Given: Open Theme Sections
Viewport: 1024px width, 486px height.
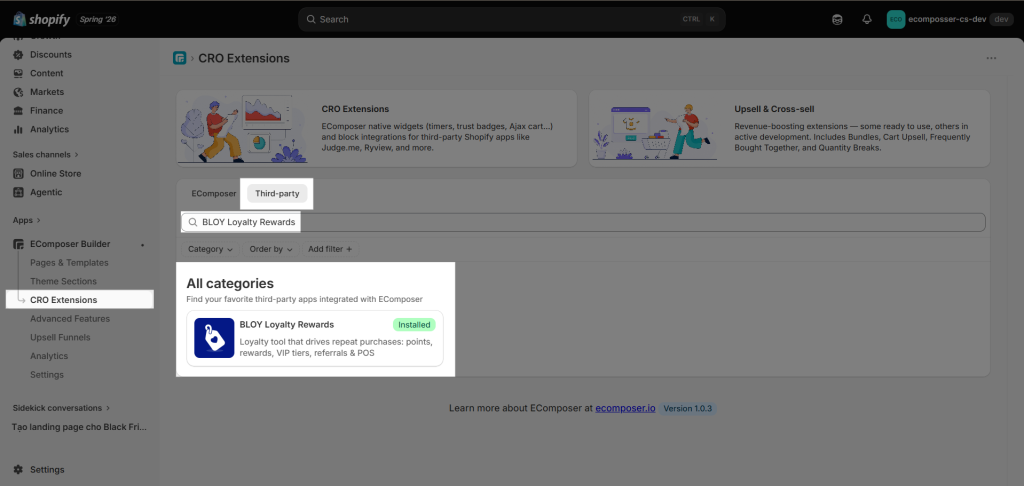Looking at the screenshot, I should [63, 282].
